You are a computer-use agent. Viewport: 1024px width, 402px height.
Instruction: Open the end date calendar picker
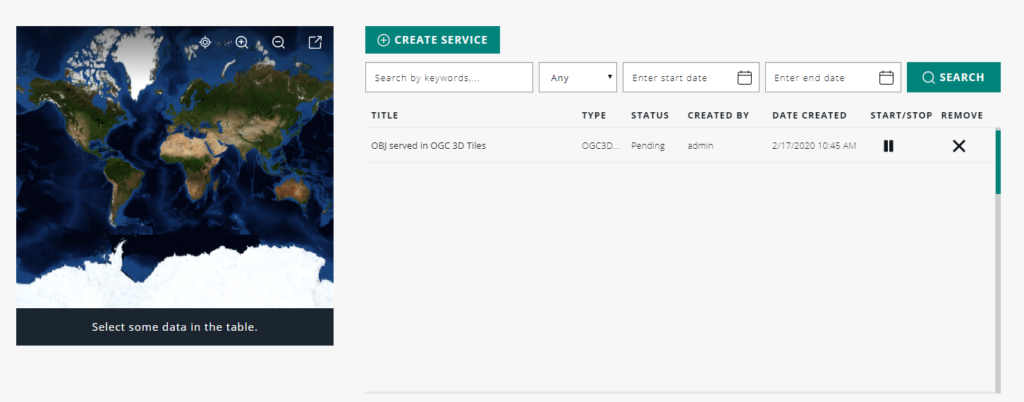point(886,78)
